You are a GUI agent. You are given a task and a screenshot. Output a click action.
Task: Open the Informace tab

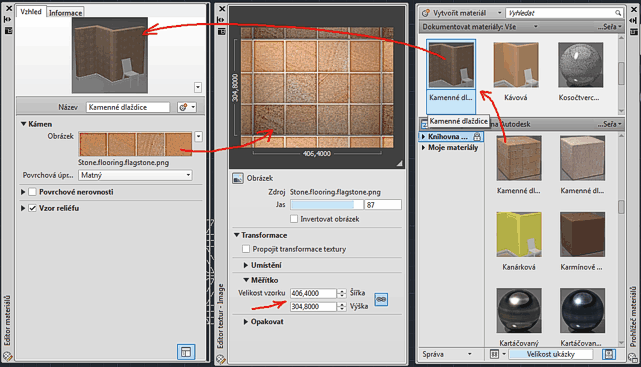click(65, 13)
